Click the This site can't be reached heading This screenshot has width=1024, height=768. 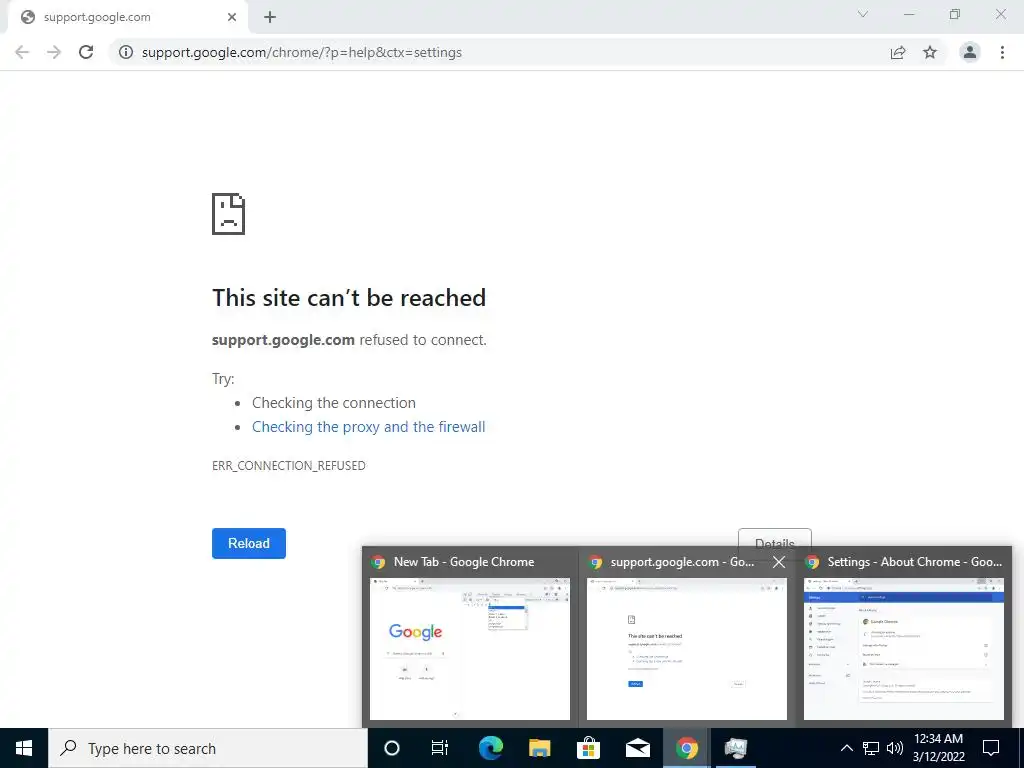click(x=349, y=298)
